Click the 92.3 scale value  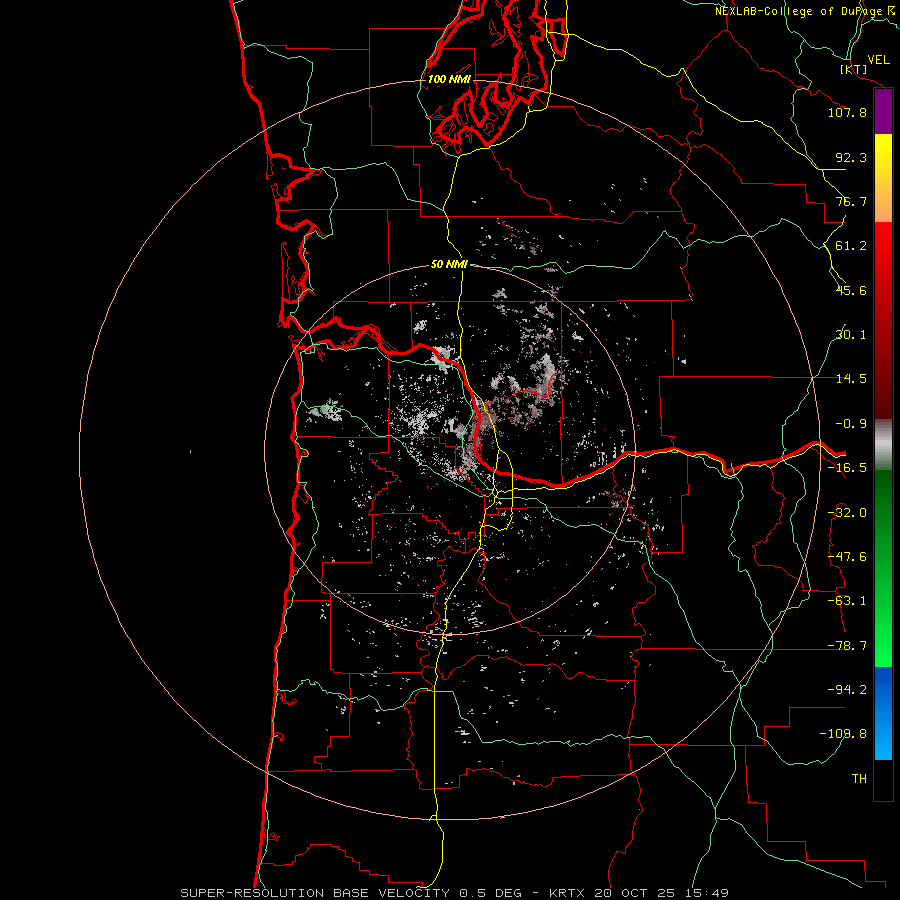pos(851,157)
